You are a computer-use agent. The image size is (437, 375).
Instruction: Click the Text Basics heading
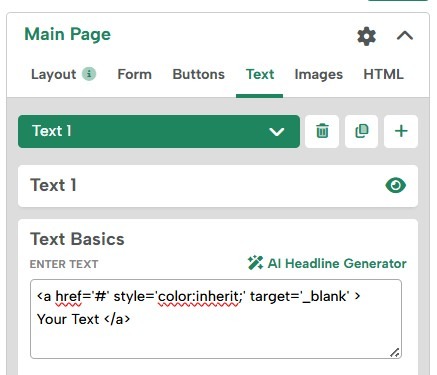(77, 239)
